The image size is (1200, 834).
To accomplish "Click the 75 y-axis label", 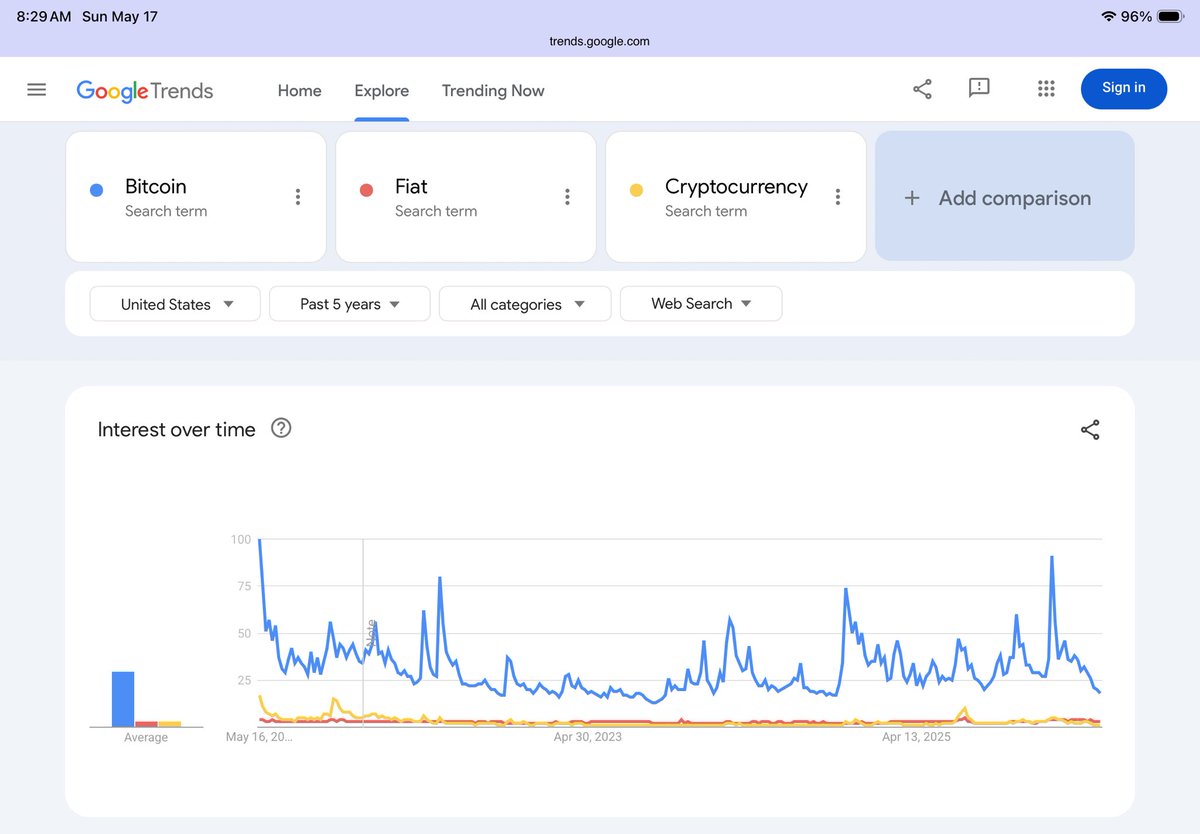I will 244,586.
